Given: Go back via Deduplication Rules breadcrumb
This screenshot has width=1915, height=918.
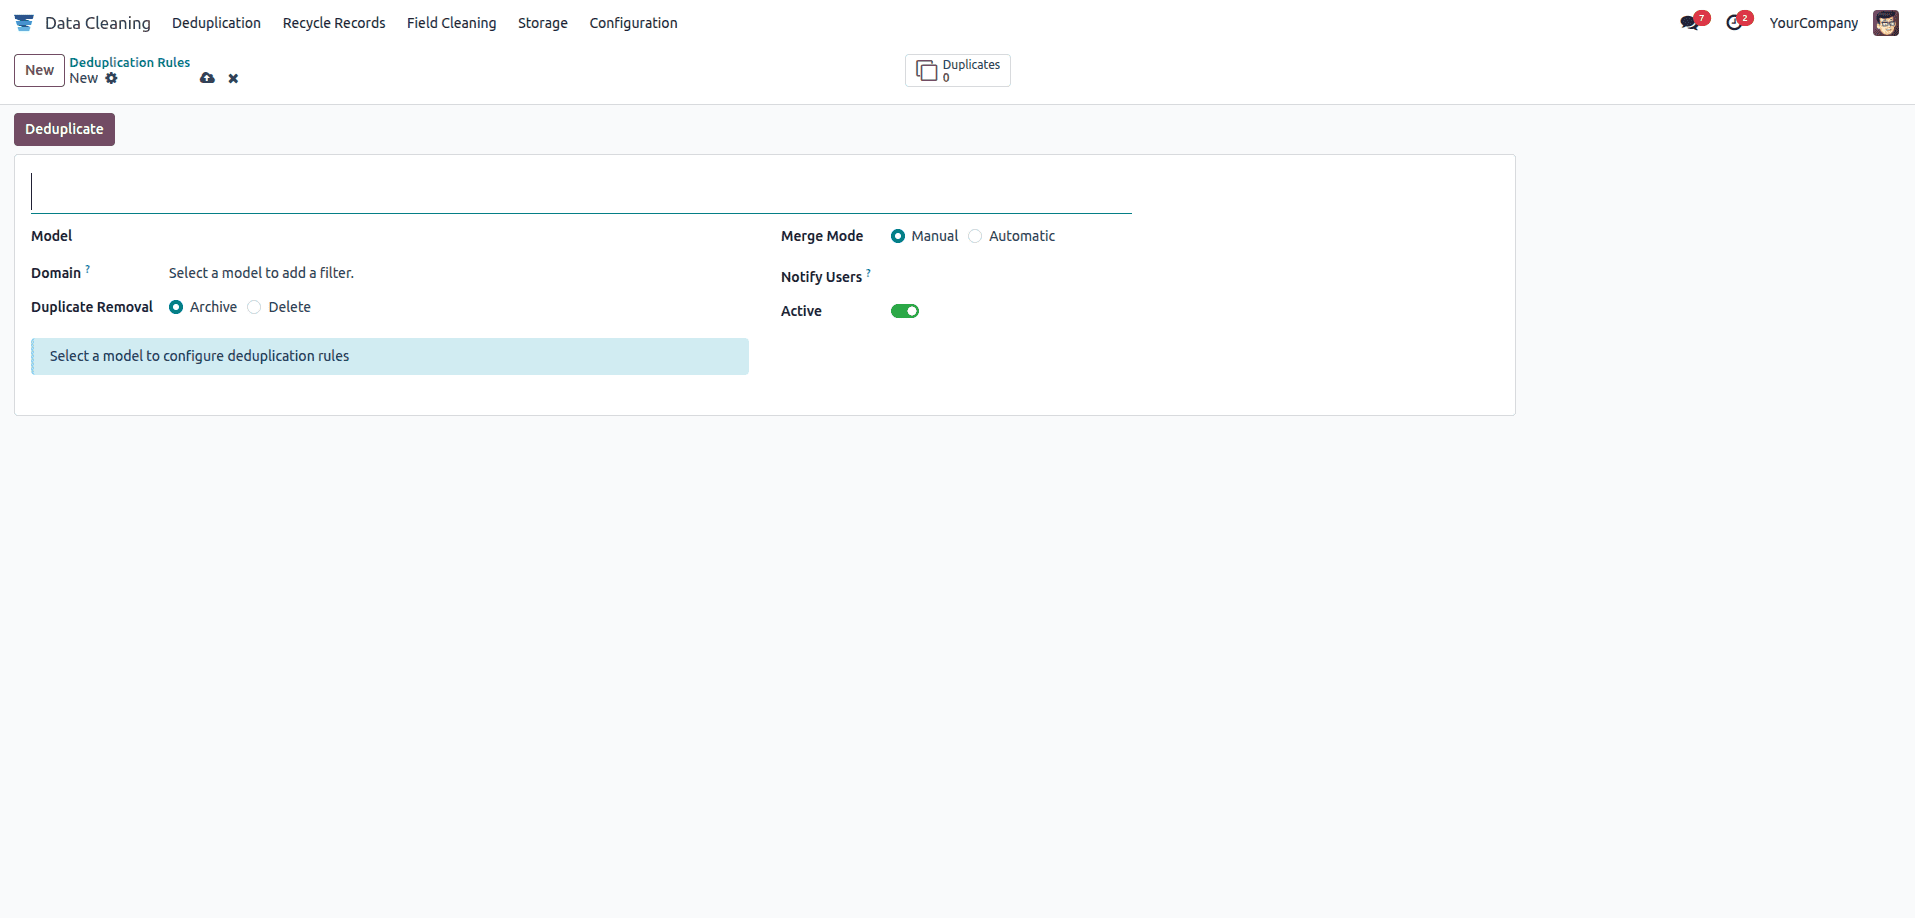Looking at the screenshot, I should [130, 62].
